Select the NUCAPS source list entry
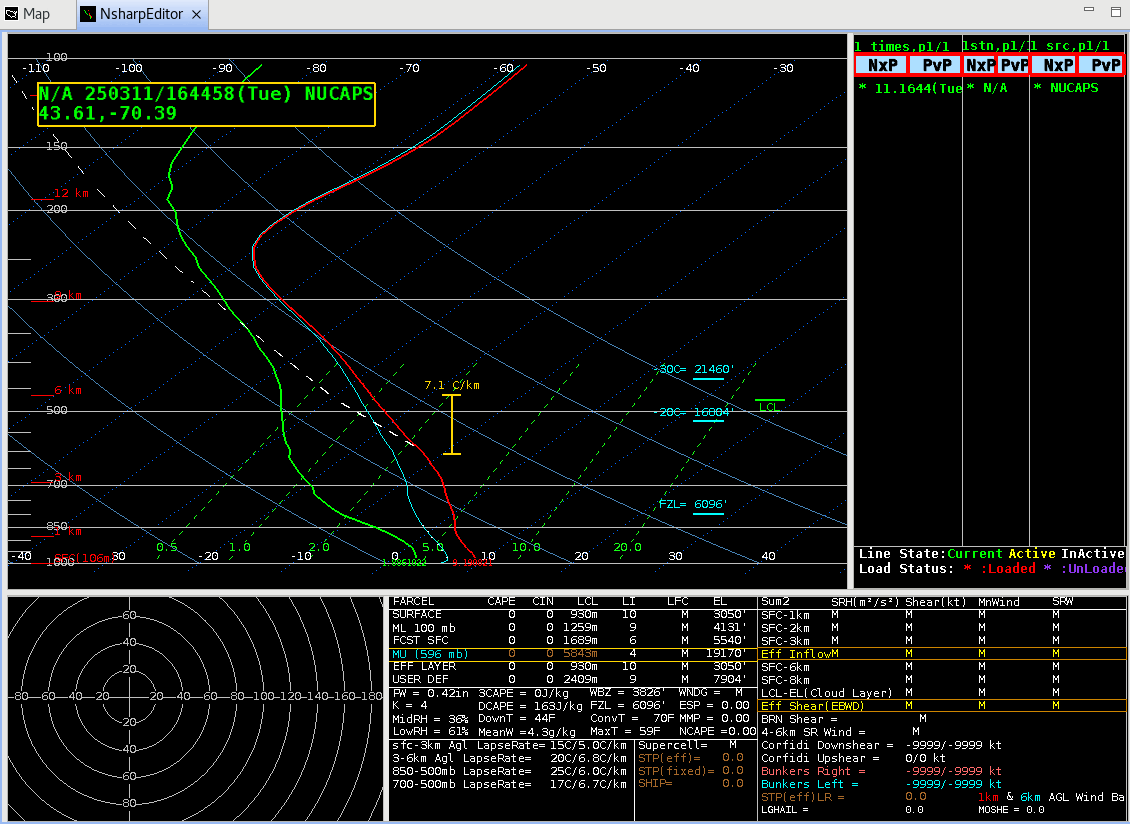Viewport: 1130px width, 824px height. click(1067, 88)
